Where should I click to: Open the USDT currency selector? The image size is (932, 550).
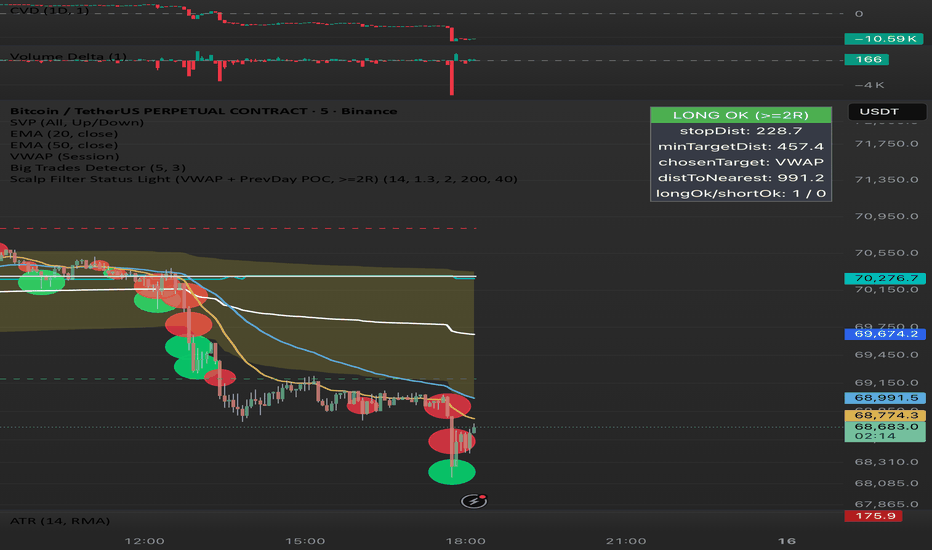click(886, 111)
